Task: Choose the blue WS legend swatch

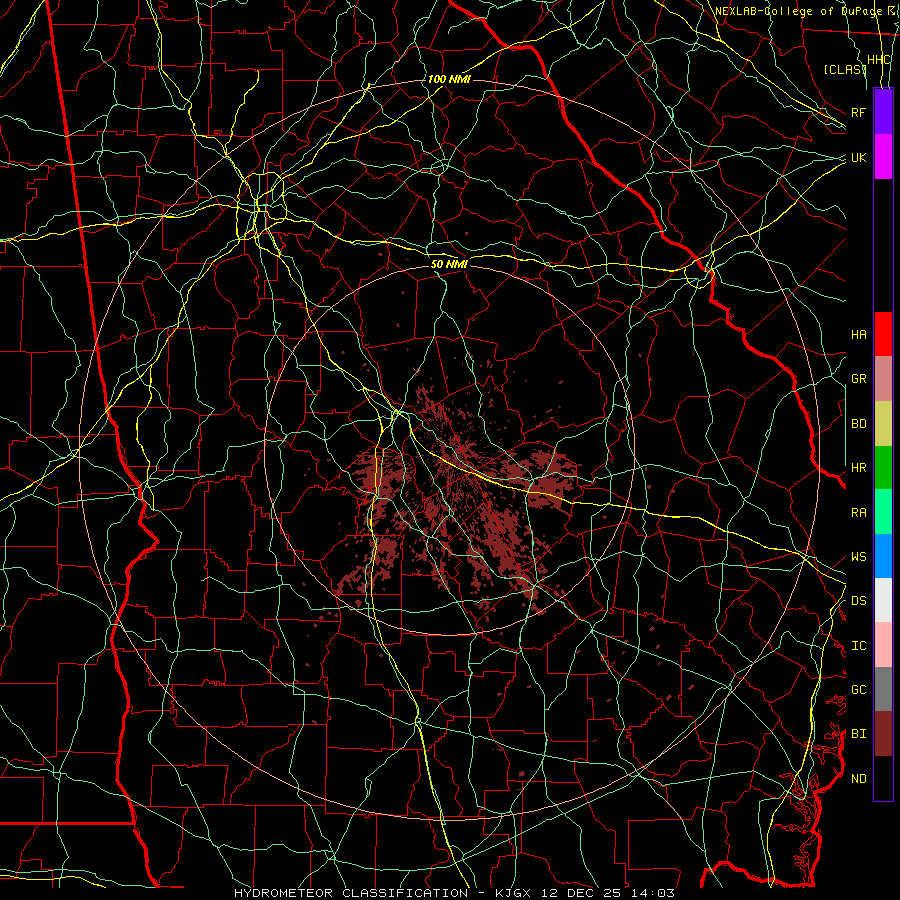Action: tap(883, 556)
